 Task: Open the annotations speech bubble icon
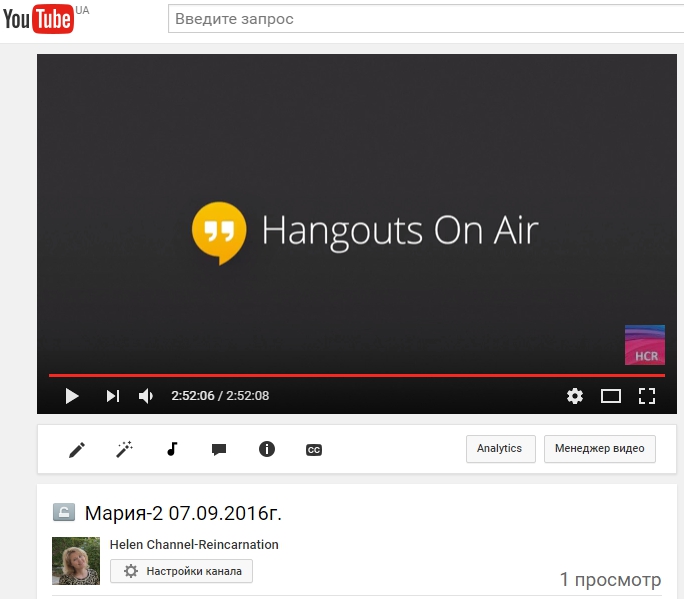219,450
